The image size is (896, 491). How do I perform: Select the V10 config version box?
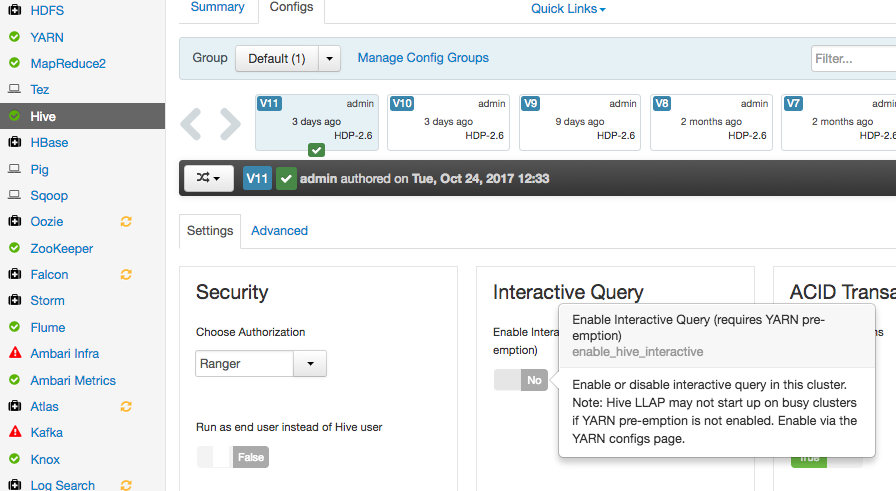[x=448, y=122]
